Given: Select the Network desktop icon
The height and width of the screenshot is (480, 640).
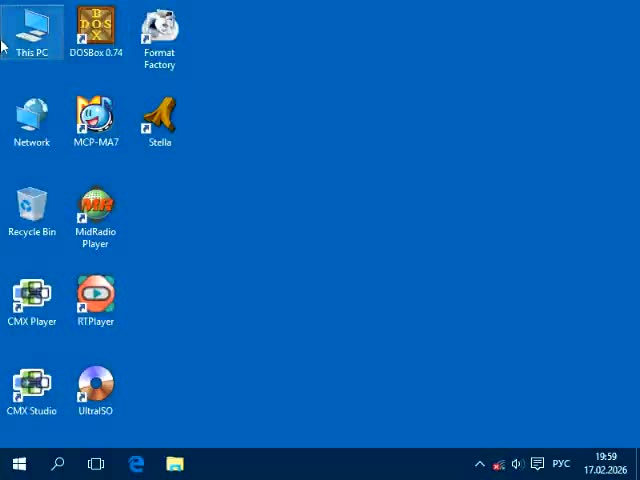Looking at the screenshot, I should point(32,118).
